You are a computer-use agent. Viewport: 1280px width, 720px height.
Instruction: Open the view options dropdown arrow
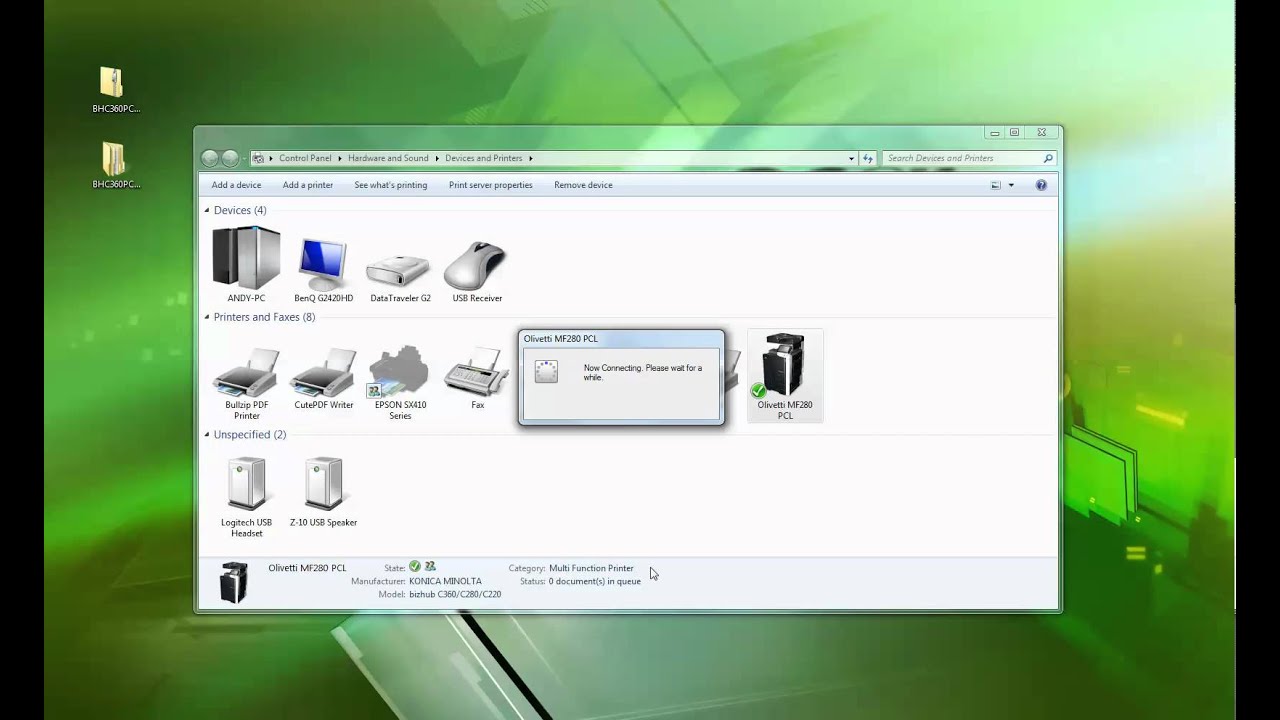pos(1011,185)
